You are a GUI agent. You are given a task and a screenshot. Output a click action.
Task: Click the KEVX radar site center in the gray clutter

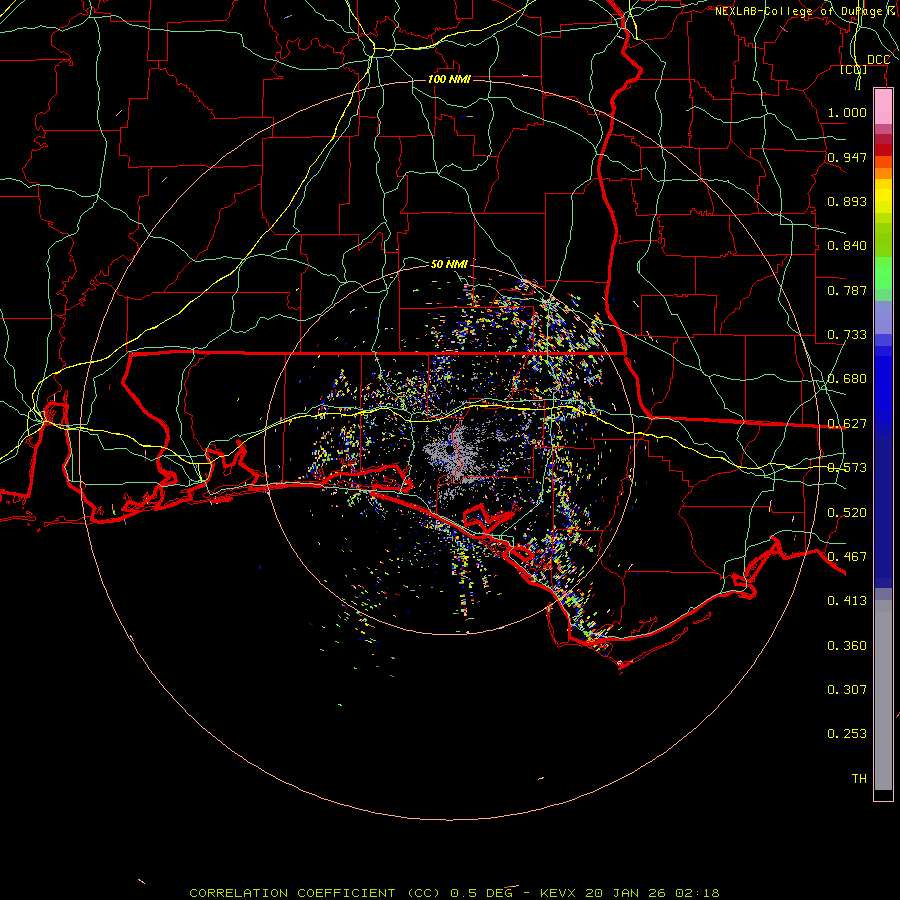(x=449, y=452)
